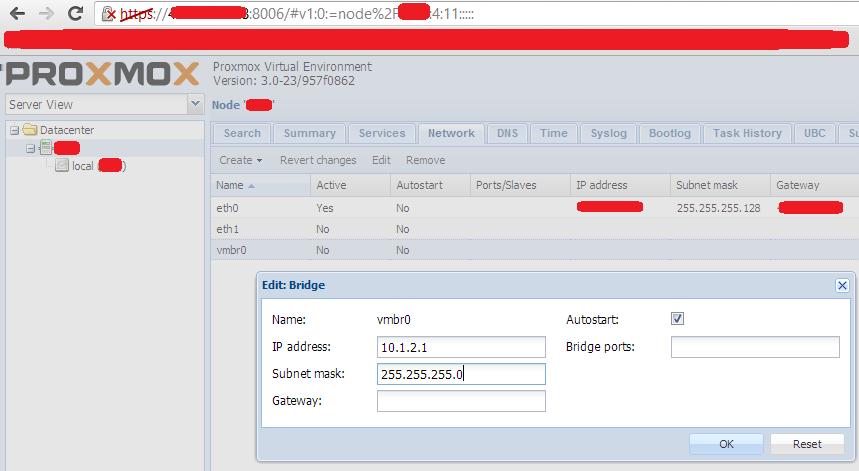The width and height of the screenshot is (859, 471).
Task: Click the Remove toolbar button
Action: 425,160
